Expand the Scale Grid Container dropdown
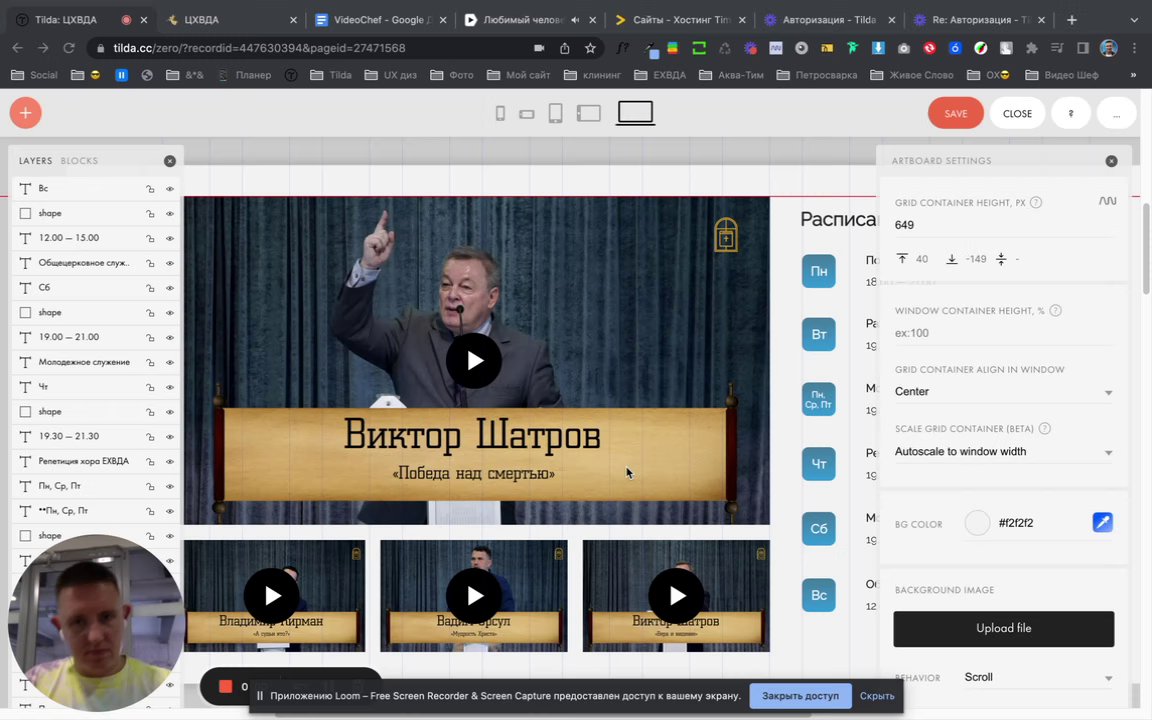 click(x=1003, y=452)
